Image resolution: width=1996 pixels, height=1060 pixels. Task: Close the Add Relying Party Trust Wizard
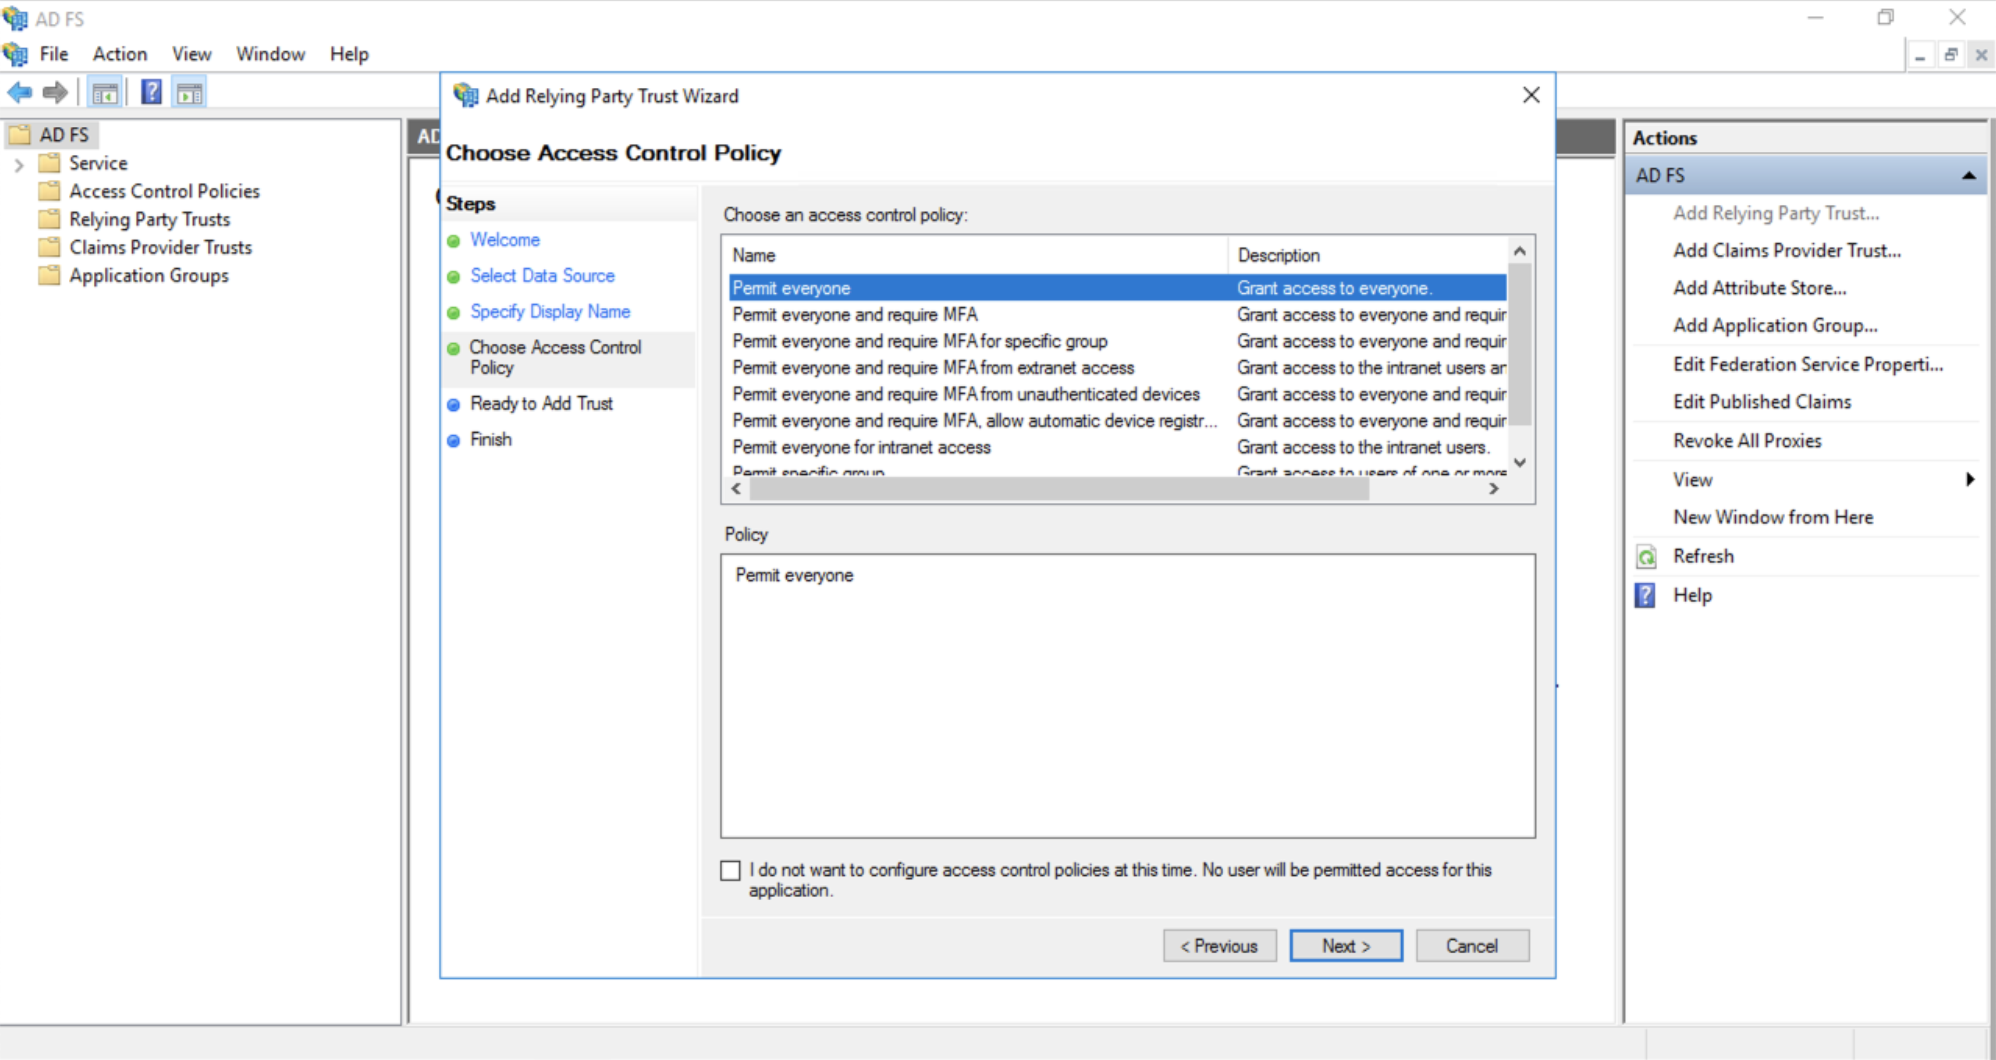[x=1531, y=95]
